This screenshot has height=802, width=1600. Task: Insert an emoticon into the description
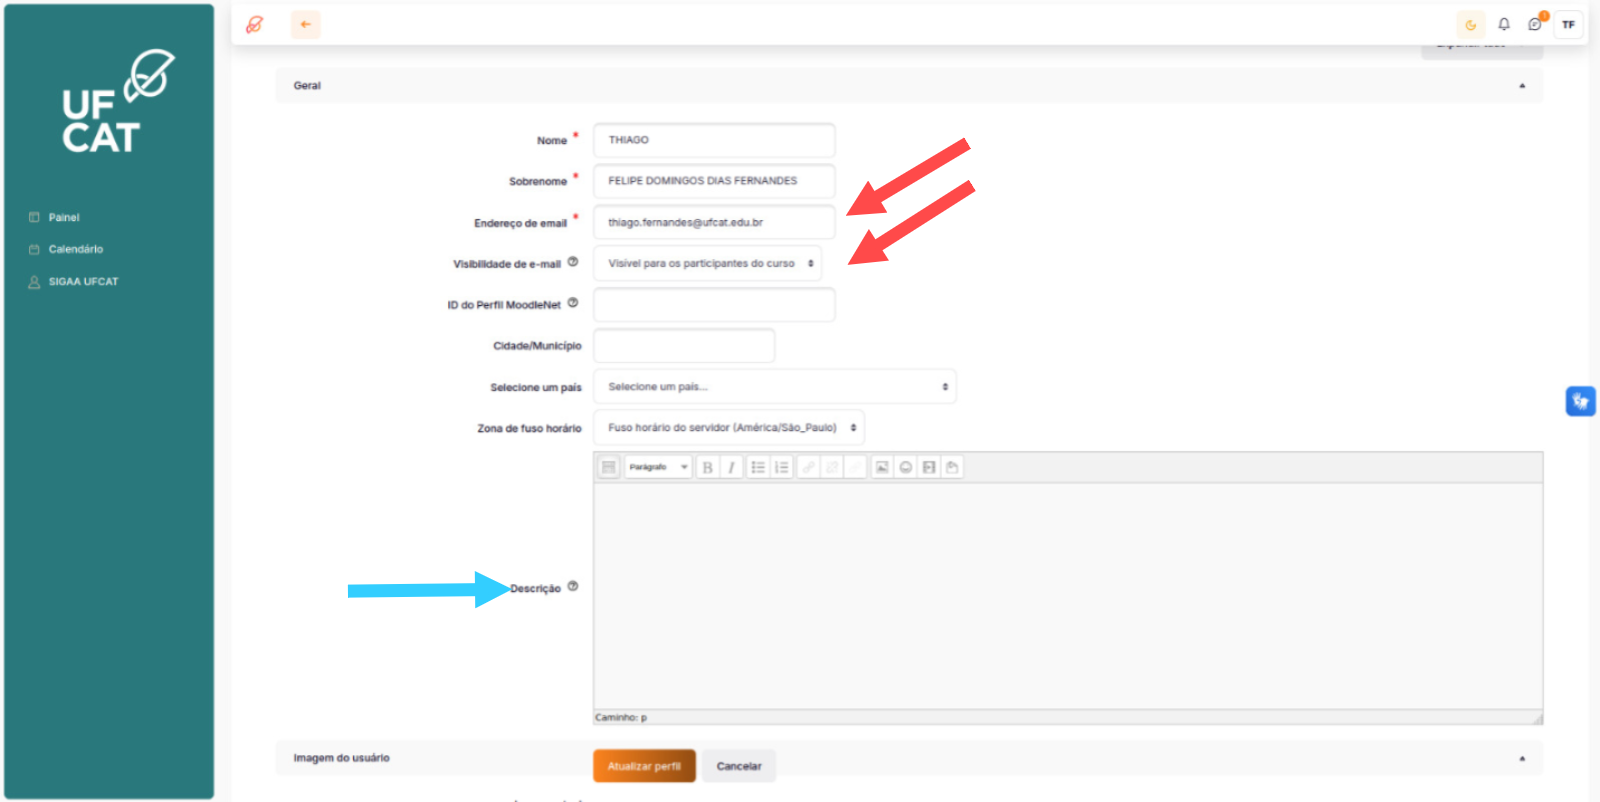(x=905, y=467)
